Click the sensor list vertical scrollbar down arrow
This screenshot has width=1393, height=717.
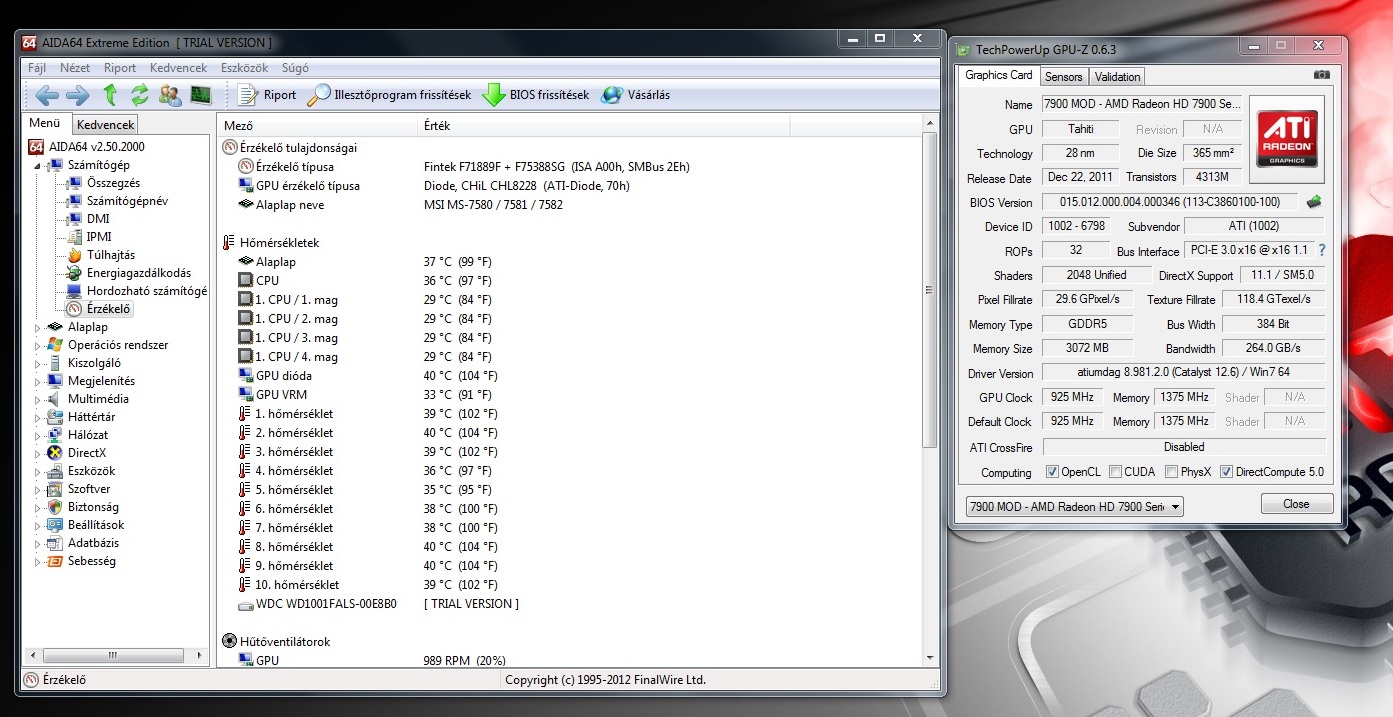pyautogui.click(x=930, y=656)
